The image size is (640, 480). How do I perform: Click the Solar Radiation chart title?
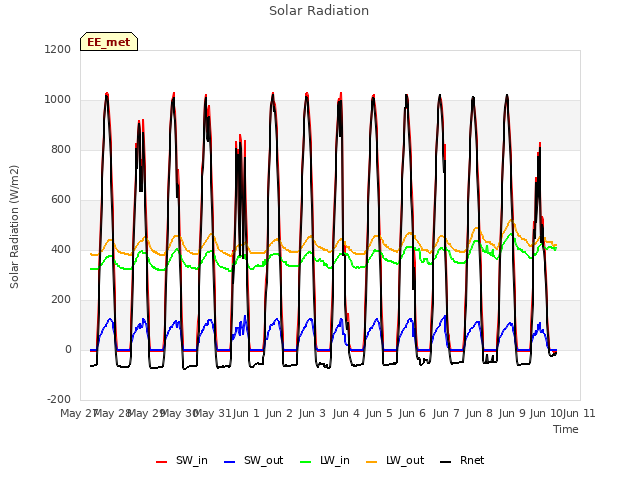(x=319, y=11)
